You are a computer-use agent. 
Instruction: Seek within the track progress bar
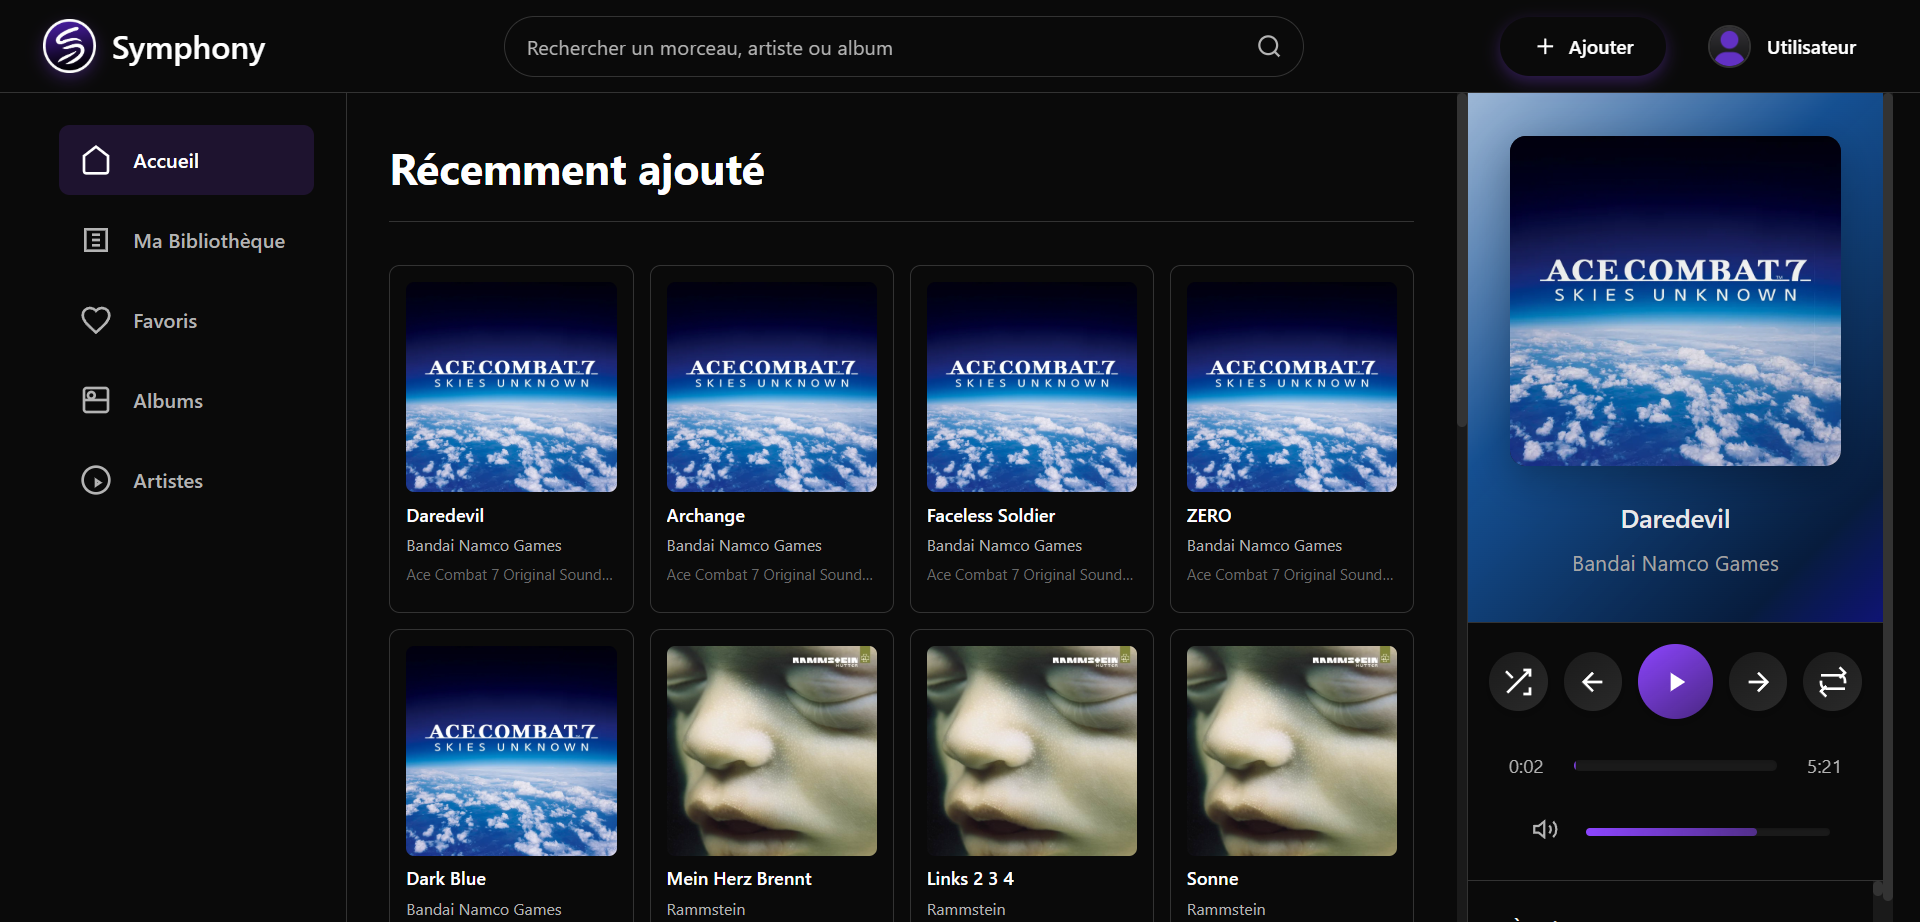pyautogui.click(x=1675, y=766)
